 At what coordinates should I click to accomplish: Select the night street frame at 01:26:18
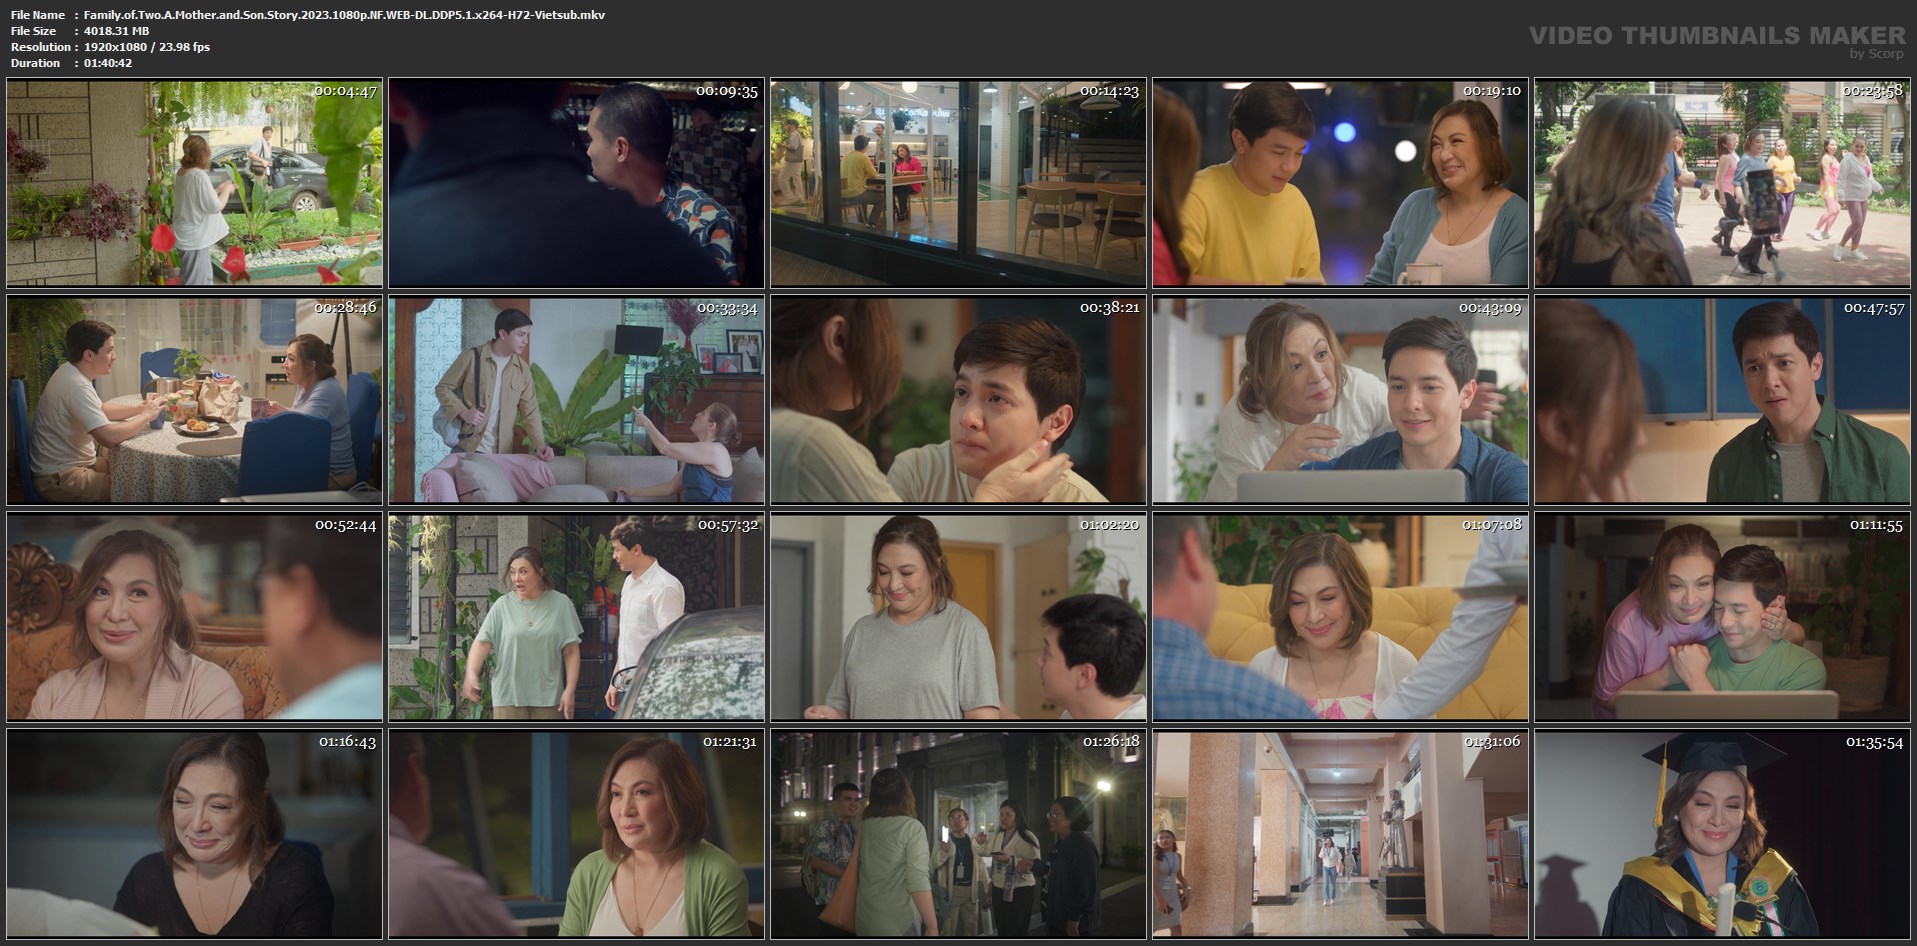(x=958, y=834)
